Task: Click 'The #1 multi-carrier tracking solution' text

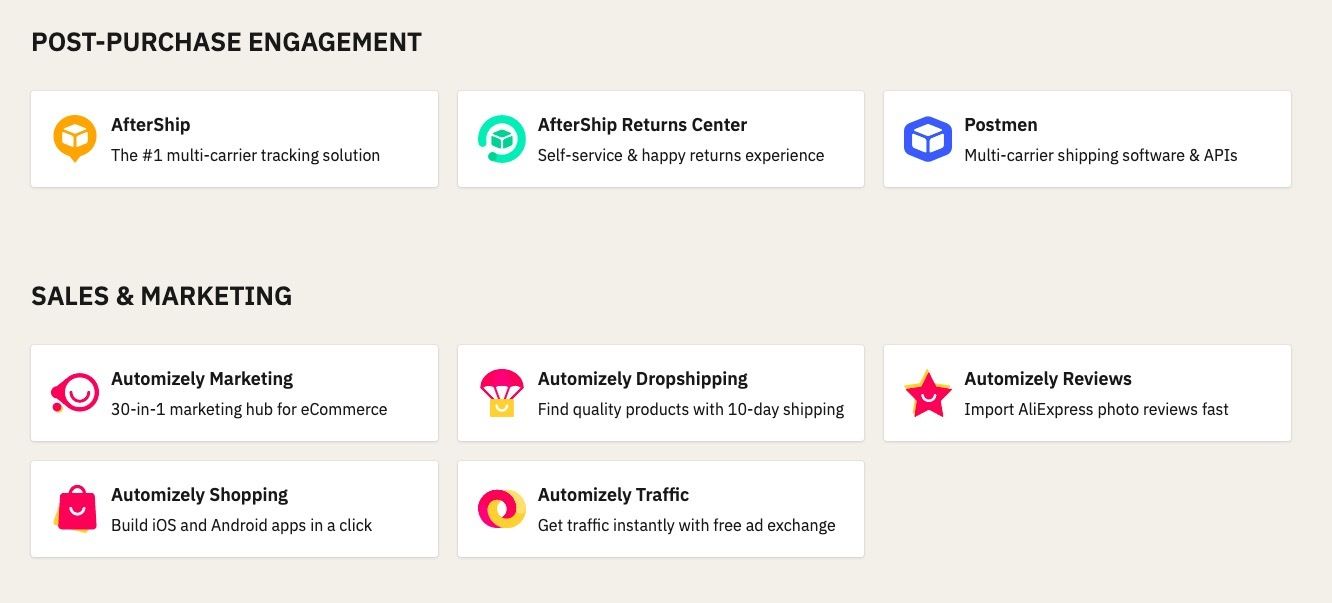Action: coord(245,155)
